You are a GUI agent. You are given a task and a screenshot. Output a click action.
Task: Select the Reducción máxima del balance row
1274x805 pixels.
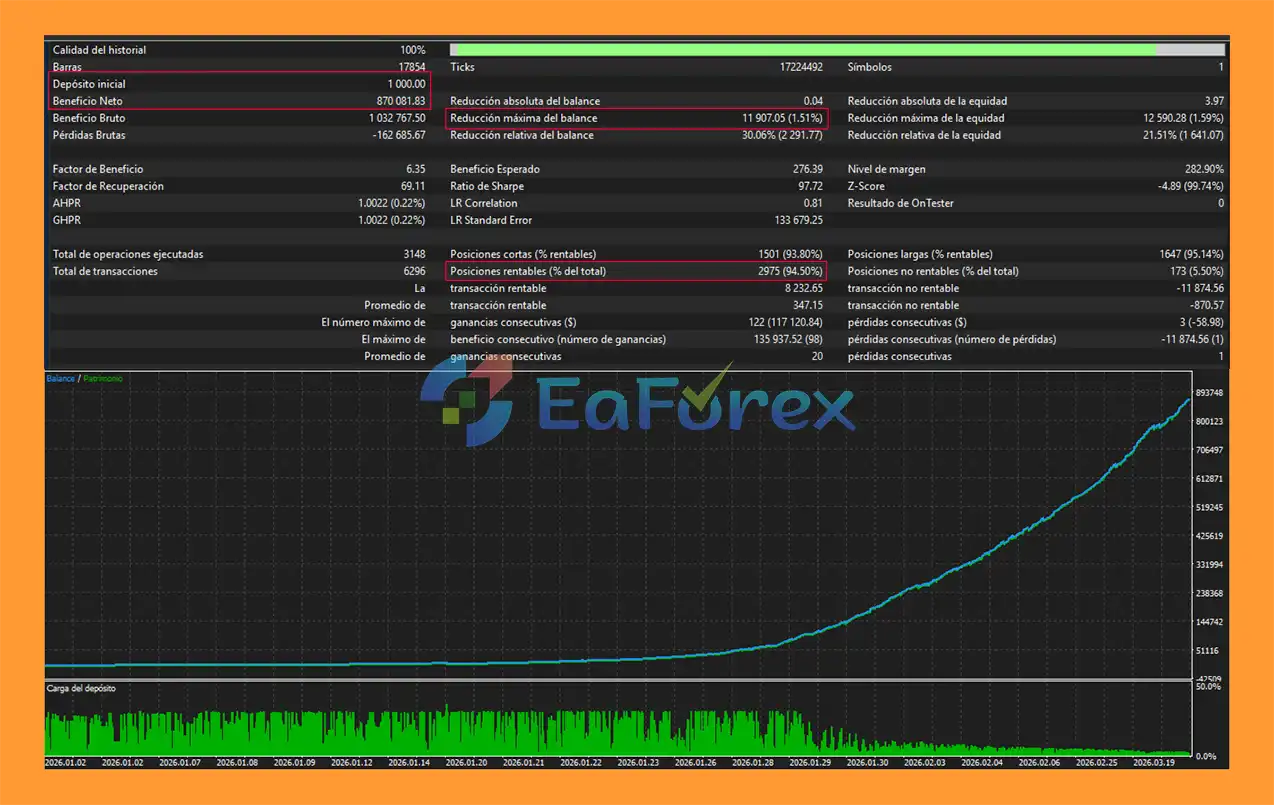tap(636, 118)
